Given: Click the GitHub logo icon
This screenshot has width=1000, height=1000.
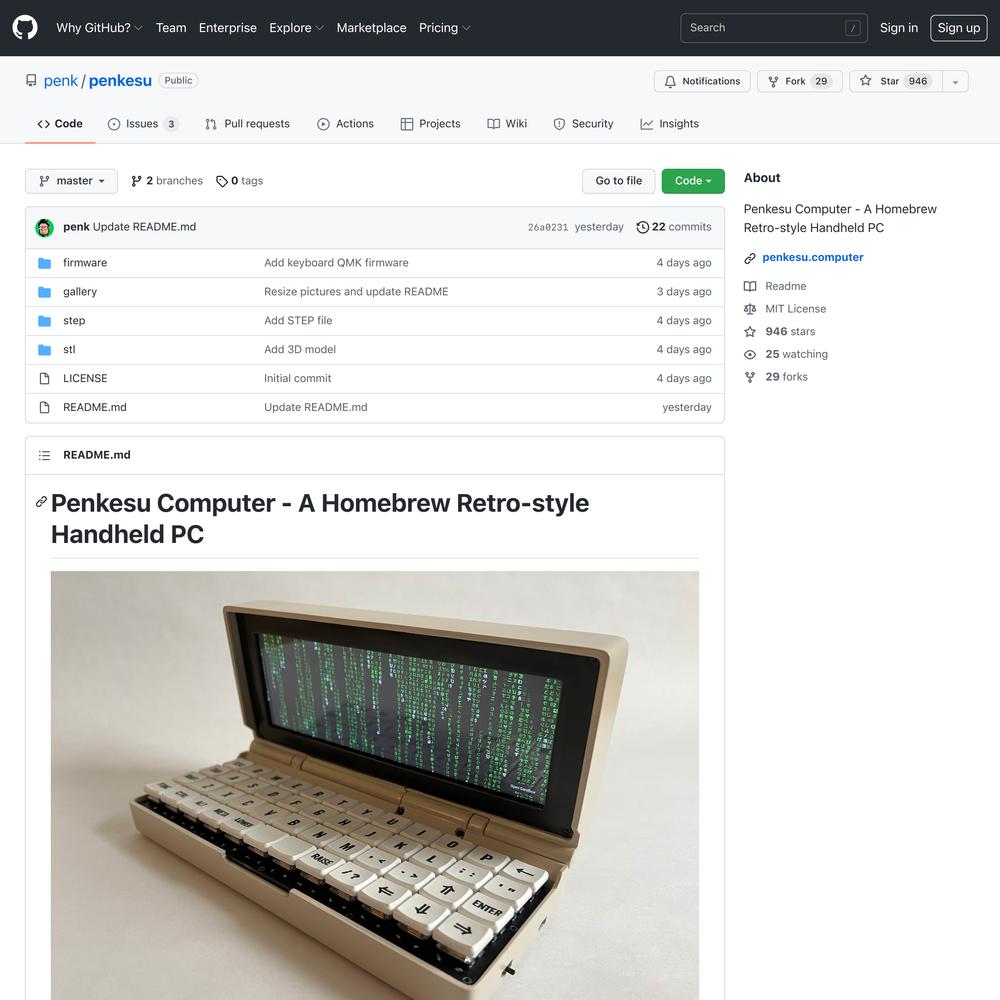Looking at the screenshot, I should point(25,28).
